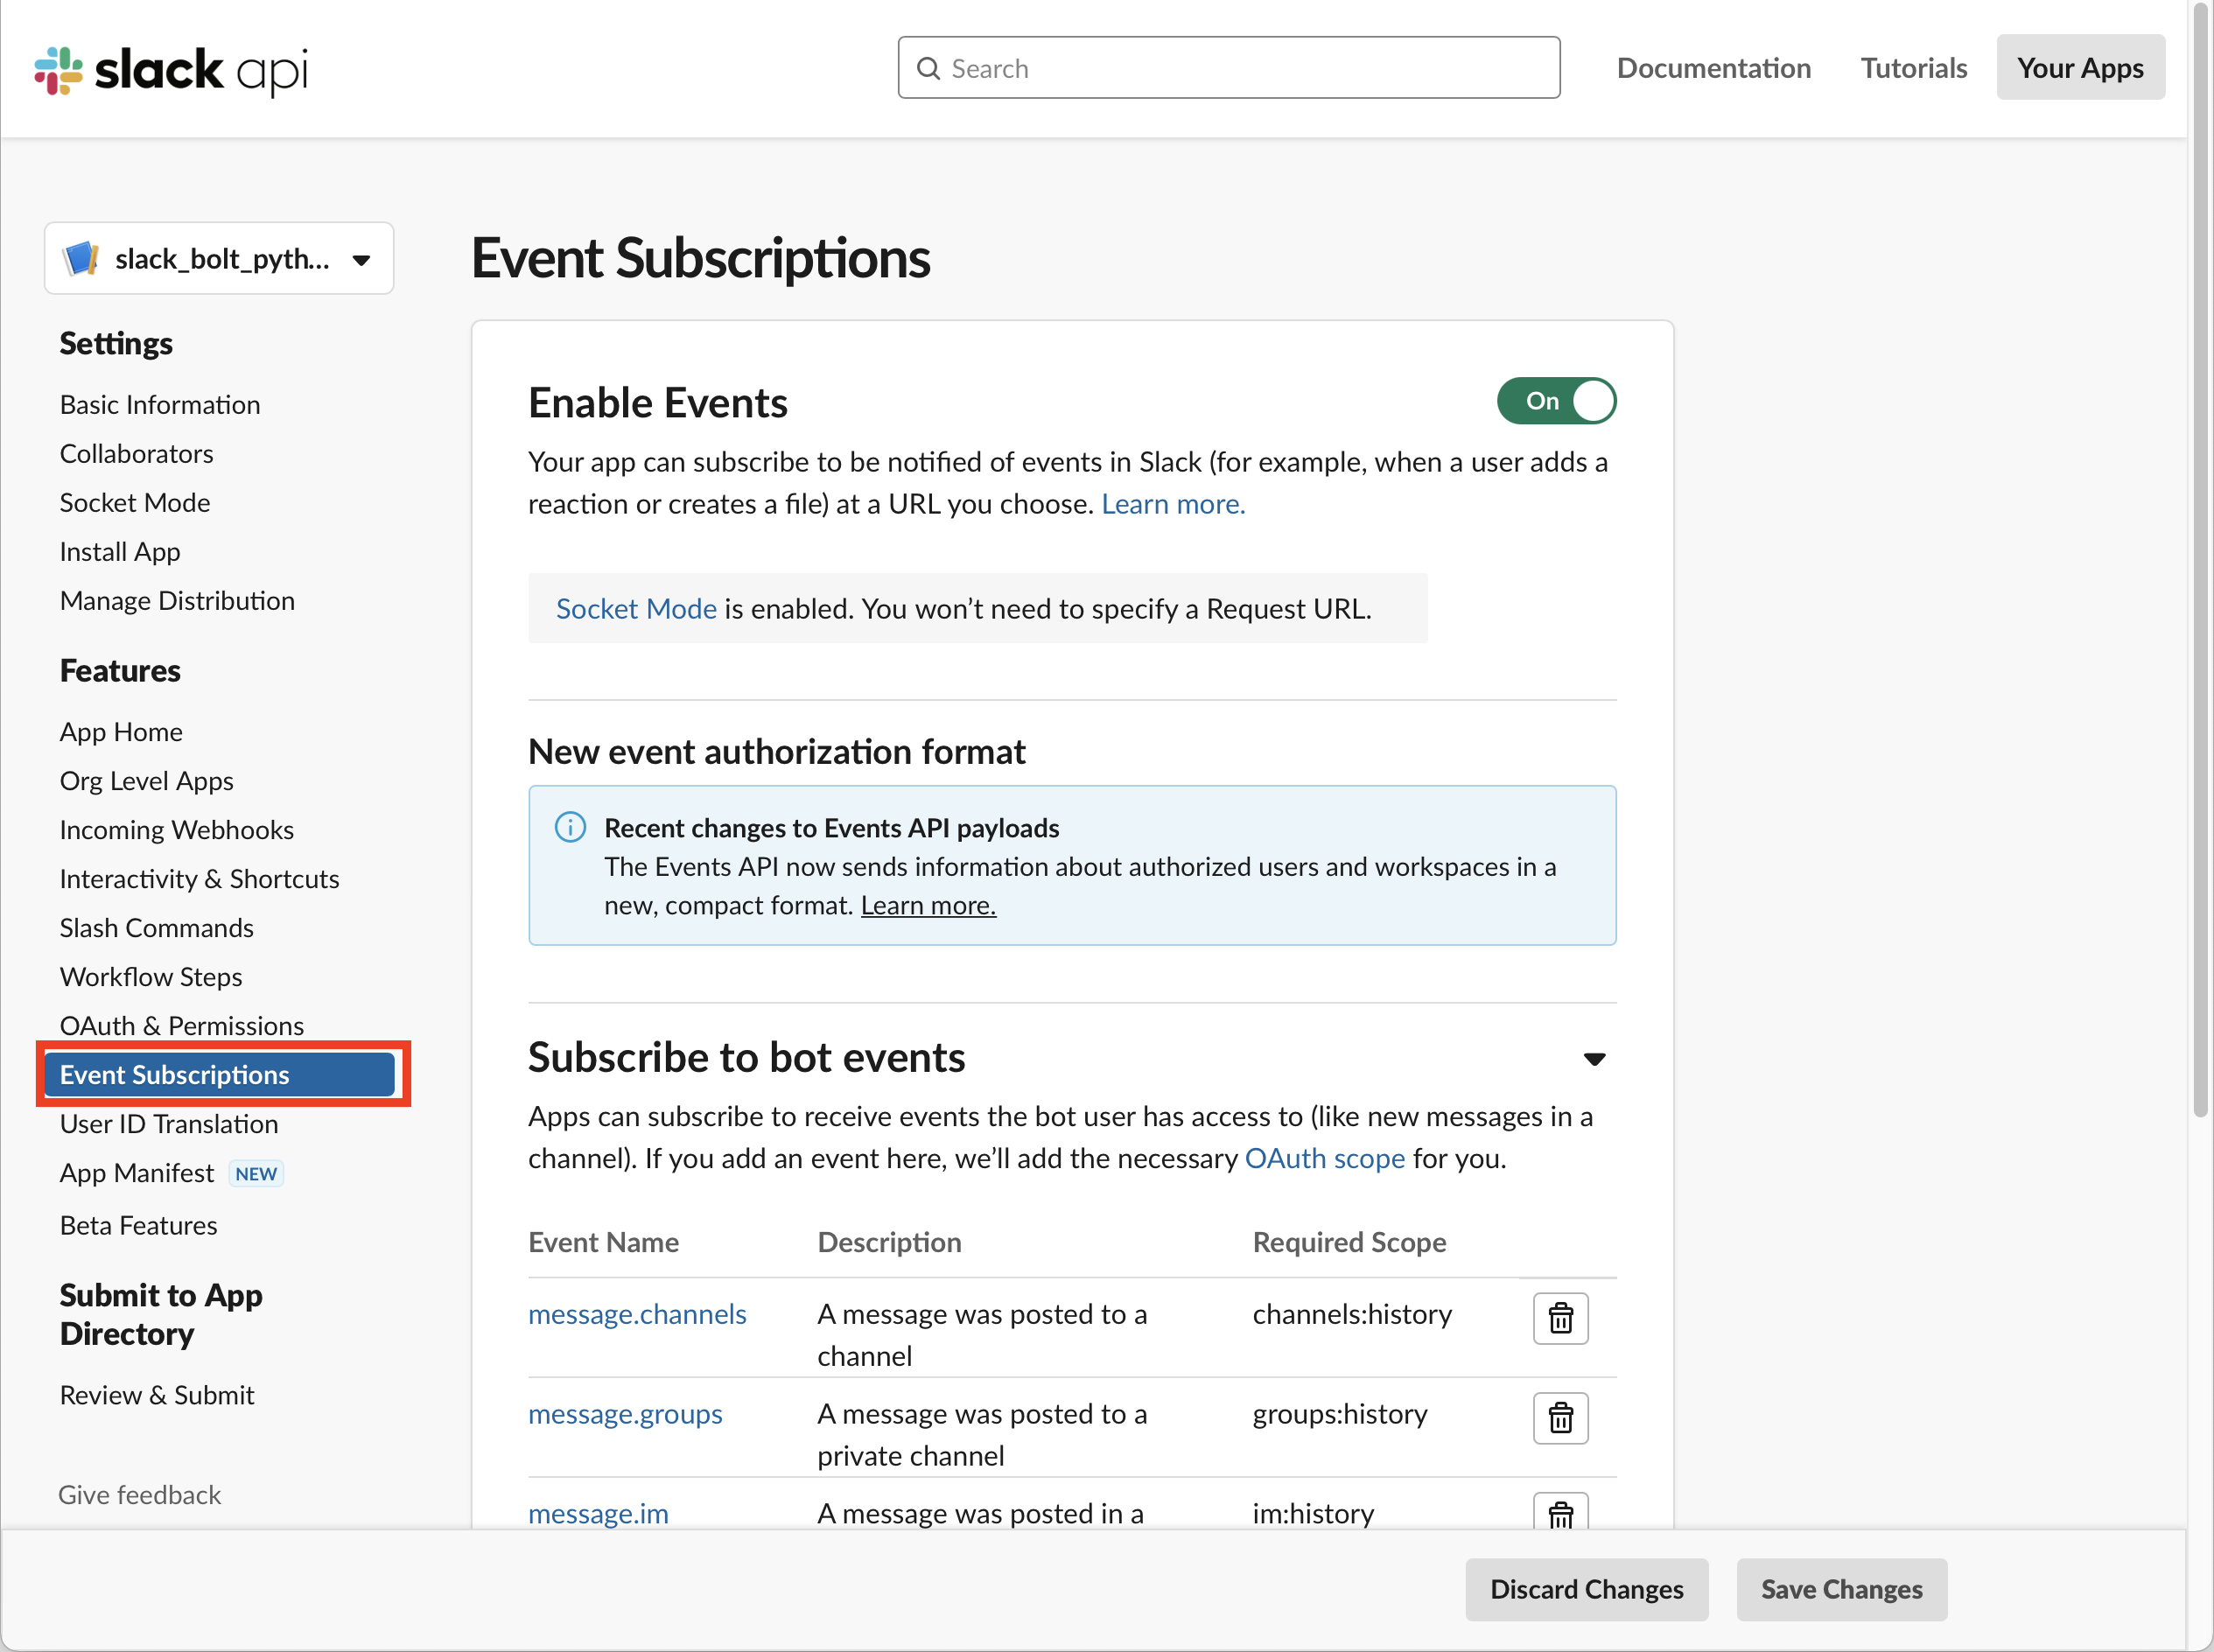Open Documentation in top navigation
This screenshot has width=2214, height=1652.
click(x=1713, y=68)
